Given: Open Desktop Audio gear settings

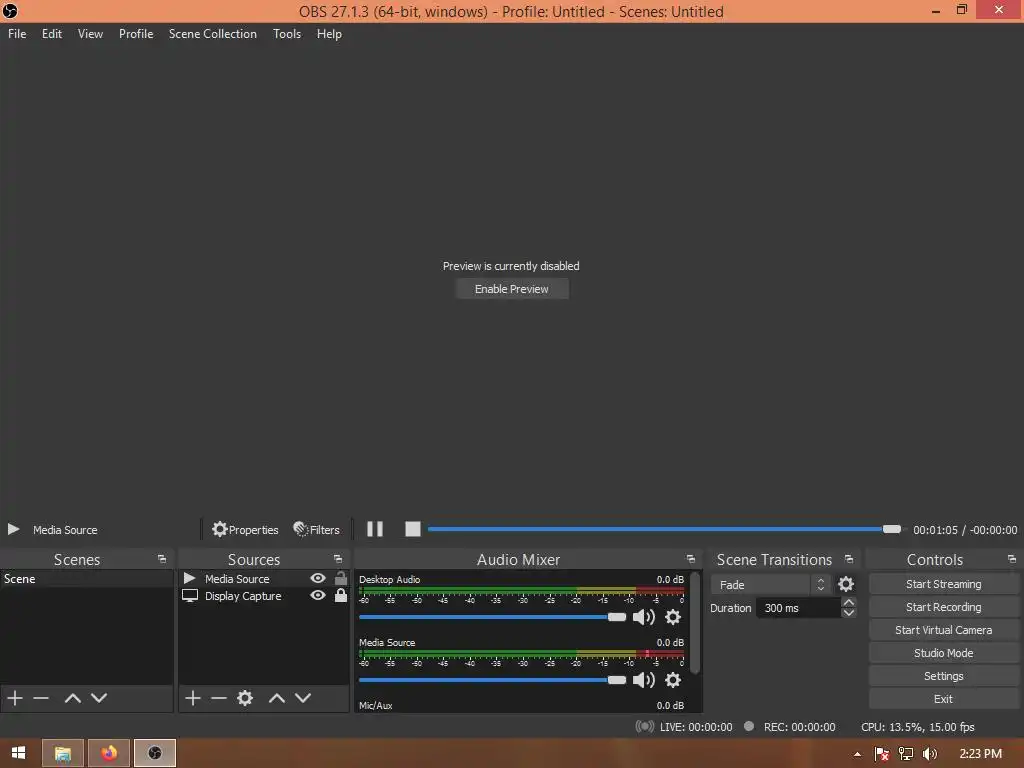Looking at the screenshot, I should coord(673,617).
